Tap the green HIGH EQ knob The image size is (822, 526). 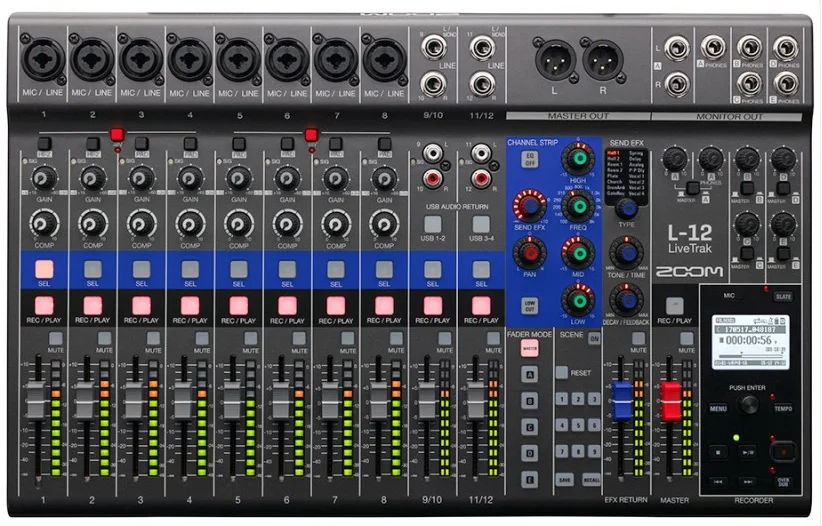click(x=578, y=158)
